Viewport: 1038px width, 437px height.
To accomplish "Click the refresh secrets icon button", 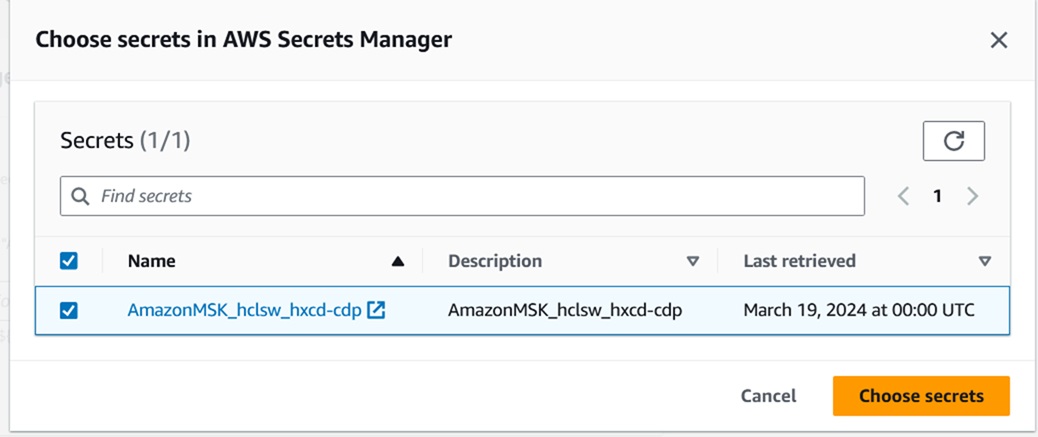I will point(953,141).
